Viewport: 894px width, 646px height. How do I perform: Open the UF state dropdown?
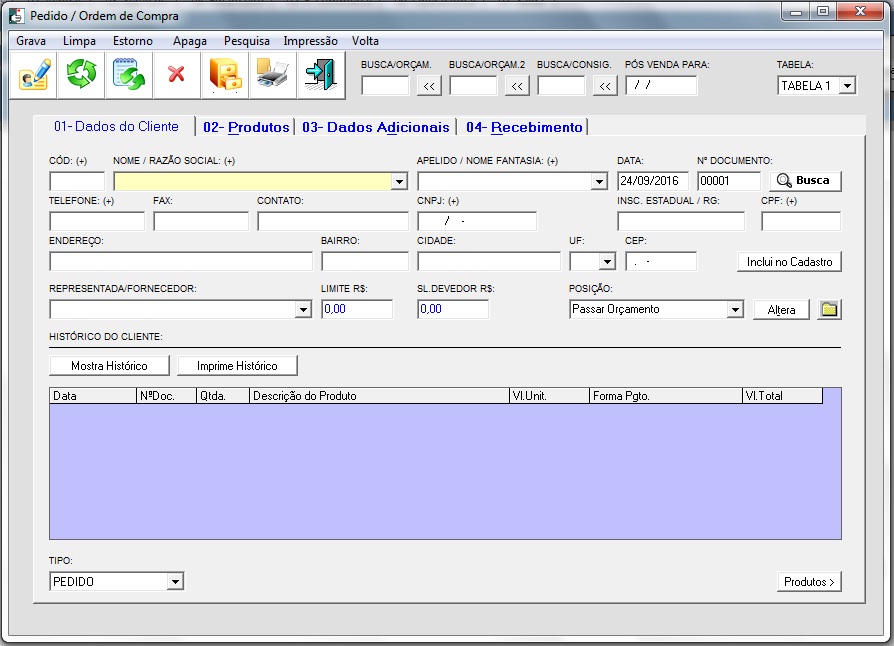click(x=606, y=262)
